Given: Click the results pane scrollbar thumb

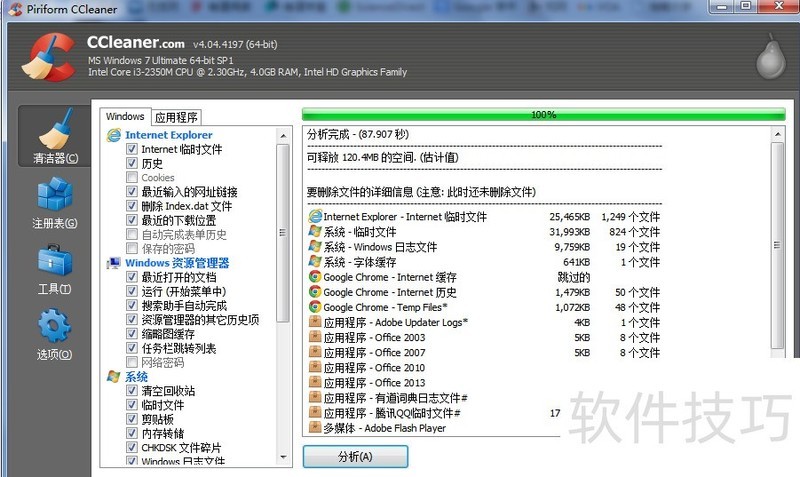Looking at the screenshot, I should 777,245.
